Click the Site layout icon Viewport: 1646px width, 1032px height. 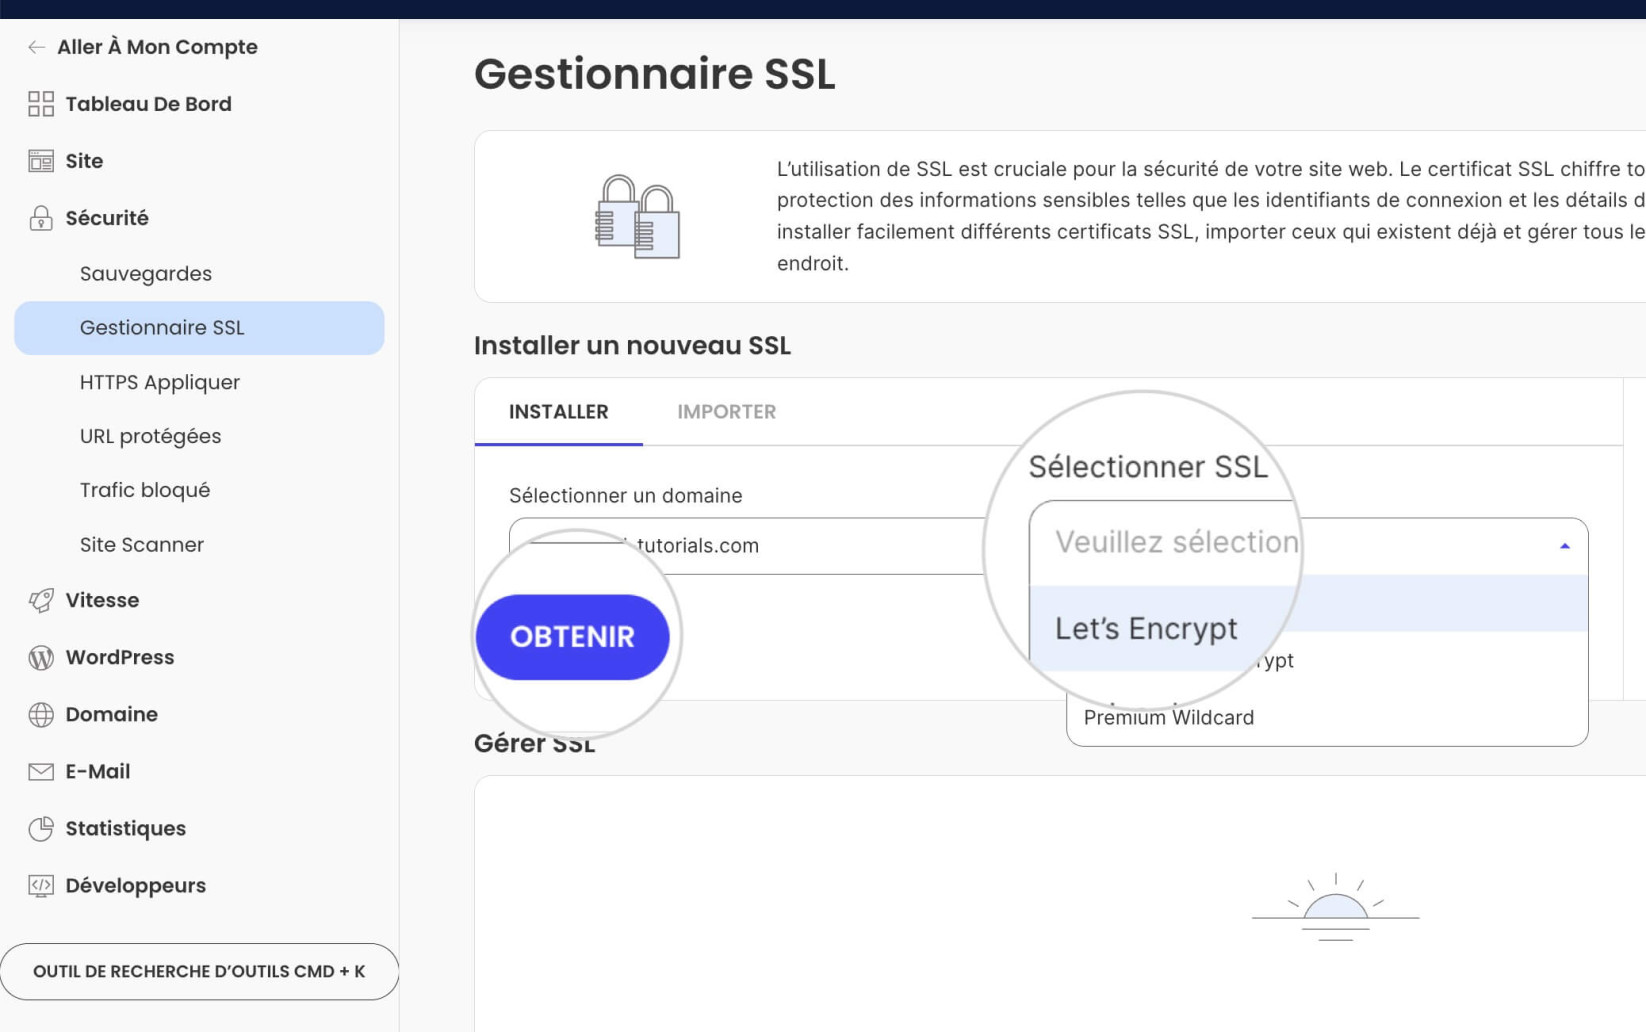point(41,161)
